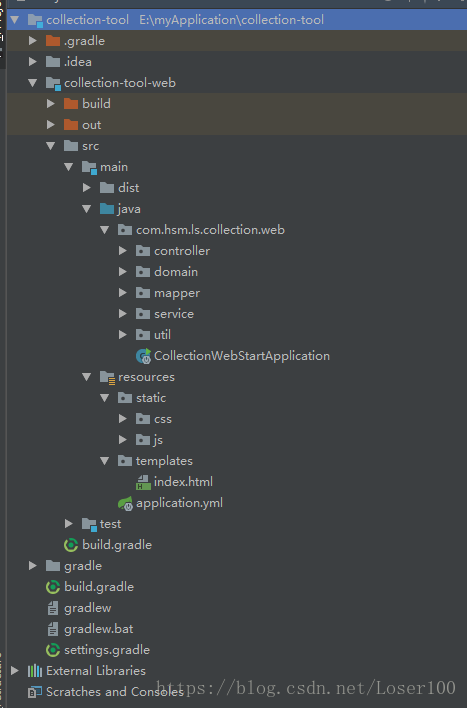
Task: Select the CollectionWebStartApplication class name
Action: point(242,356)
